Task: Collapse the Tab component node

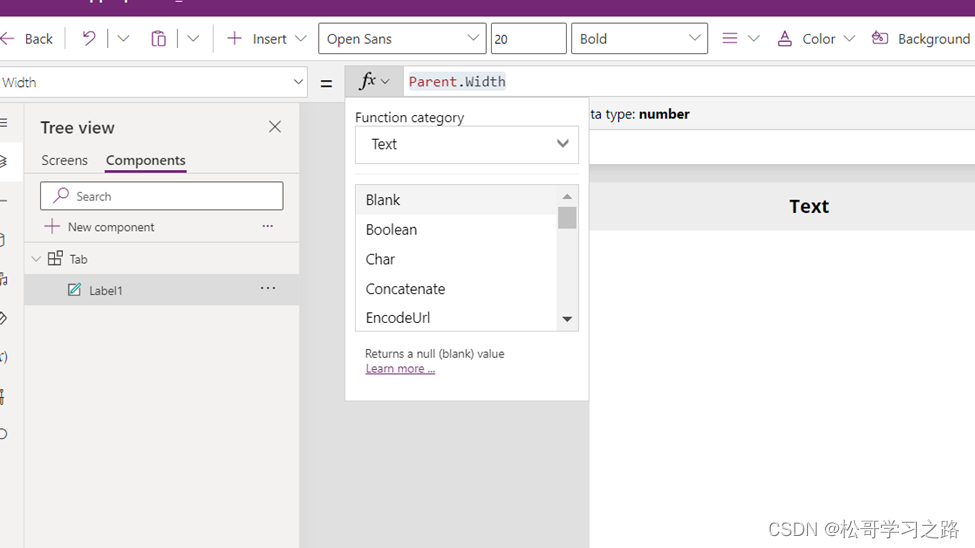Action: [x=35, y=259]
